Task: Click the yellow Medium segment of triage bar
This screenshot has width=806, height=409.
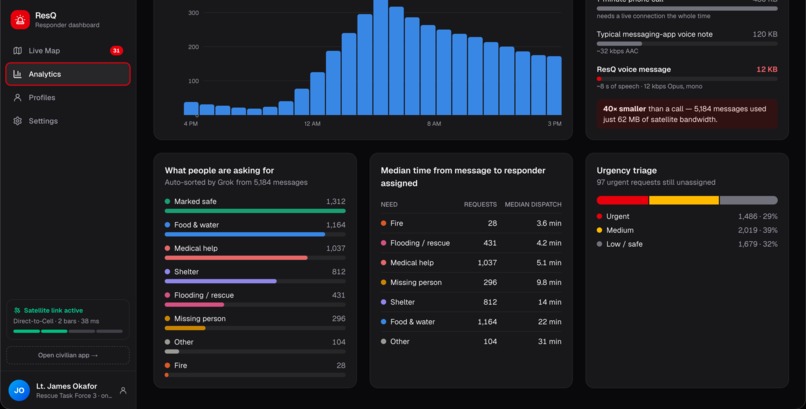Action: [x=684, y=200]
